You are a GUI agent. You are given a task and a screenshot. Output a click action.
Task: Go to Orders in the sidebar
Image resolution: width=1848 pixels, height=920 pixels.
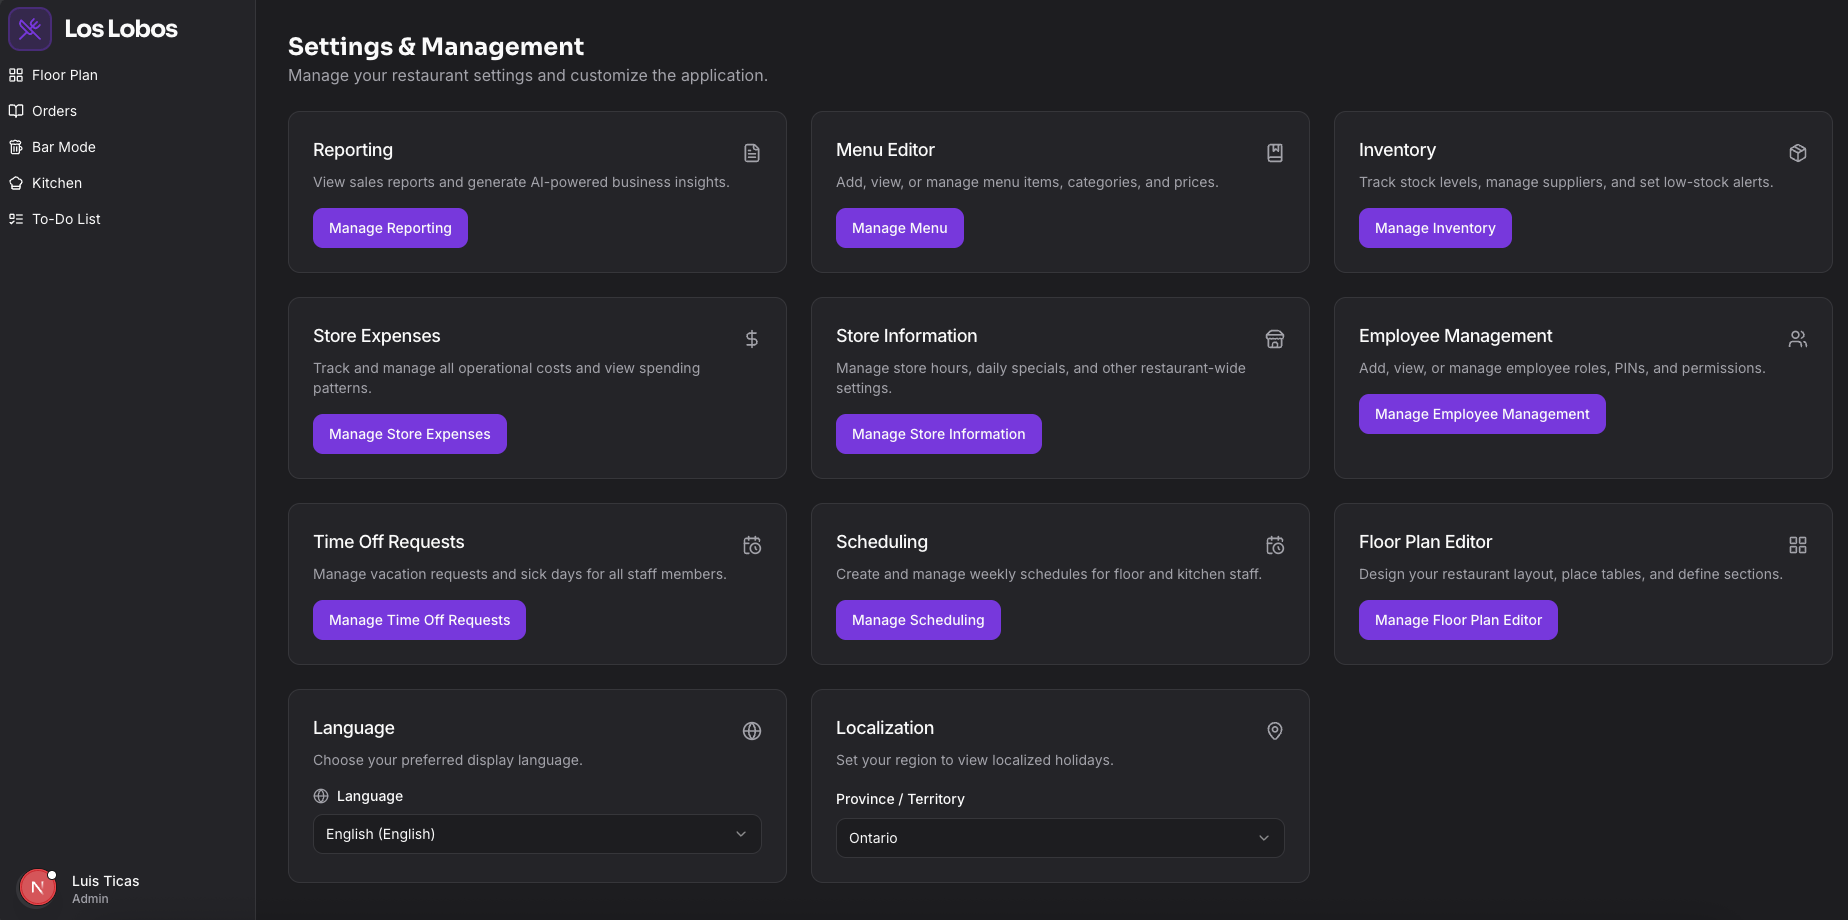54,111
